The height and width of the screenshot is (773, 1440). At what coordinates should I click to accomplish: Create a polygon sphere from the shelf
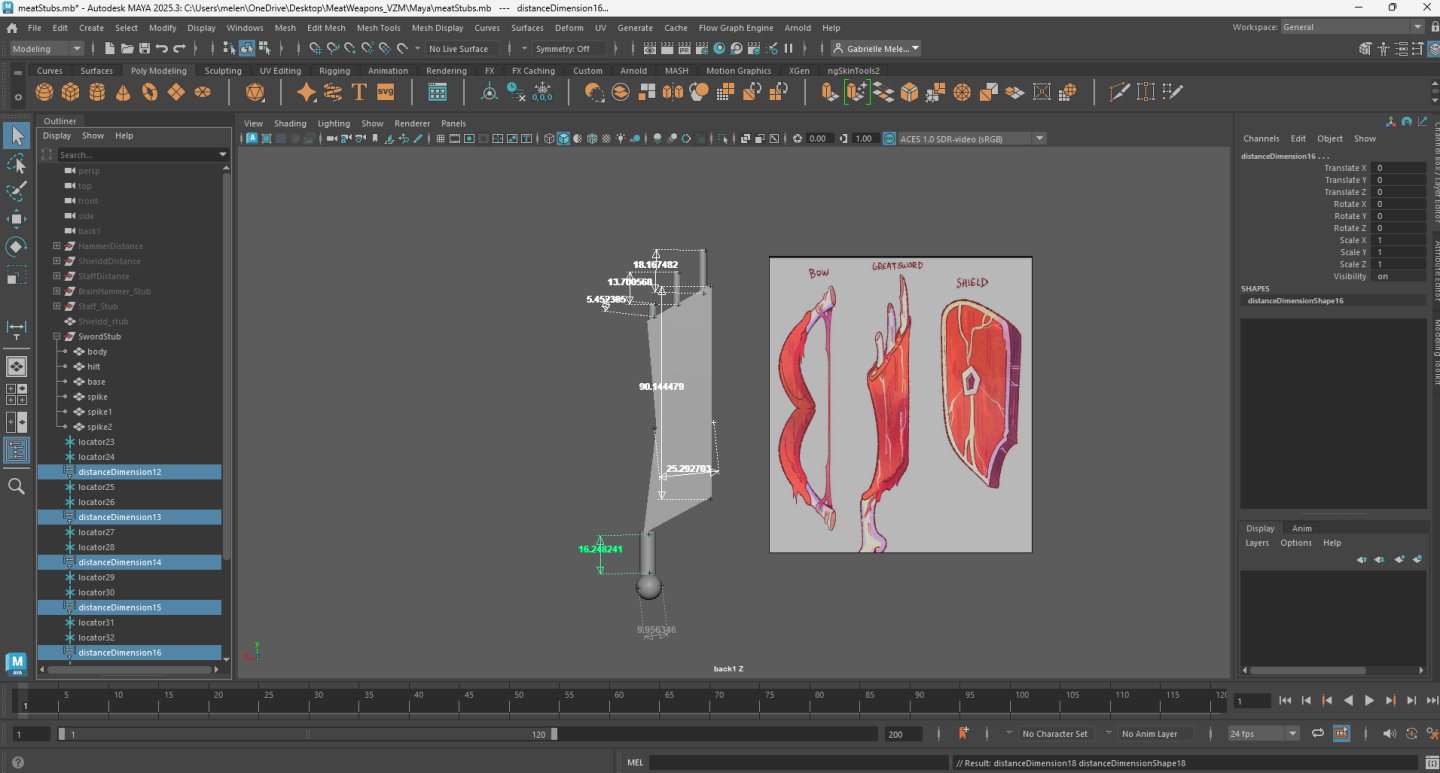[44, 92]
